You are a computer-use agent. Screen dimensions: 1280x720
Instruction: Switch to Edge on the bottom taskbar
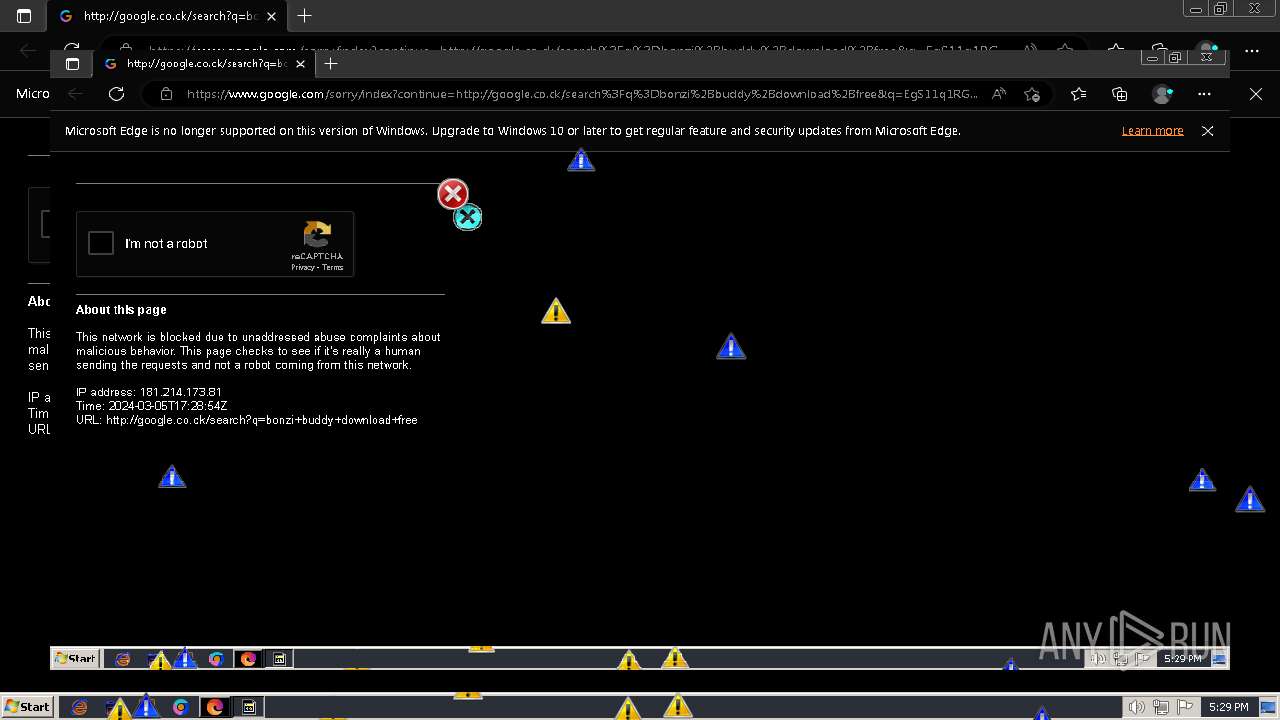(x=215, y=707)
